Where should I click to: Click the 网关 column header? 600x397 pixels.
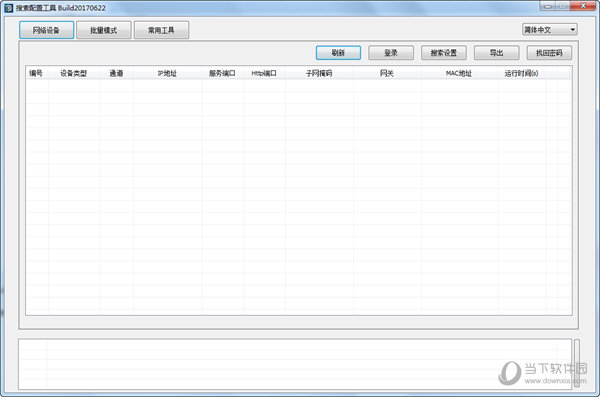[x=387, y=73]
